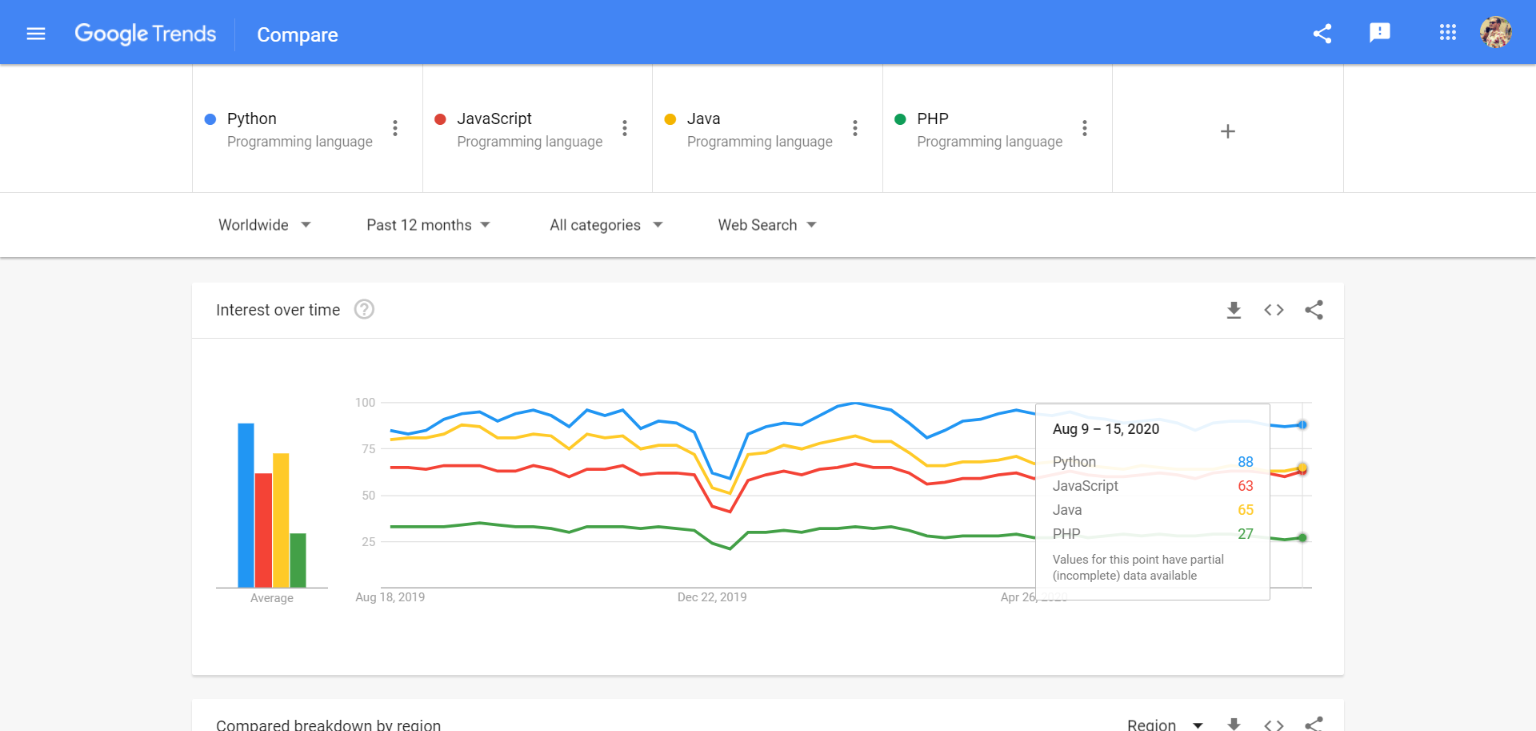Screen dimensions: 1536x731
Task: Open the Worldwide region dropdown
Action: (x=265, y=225)
